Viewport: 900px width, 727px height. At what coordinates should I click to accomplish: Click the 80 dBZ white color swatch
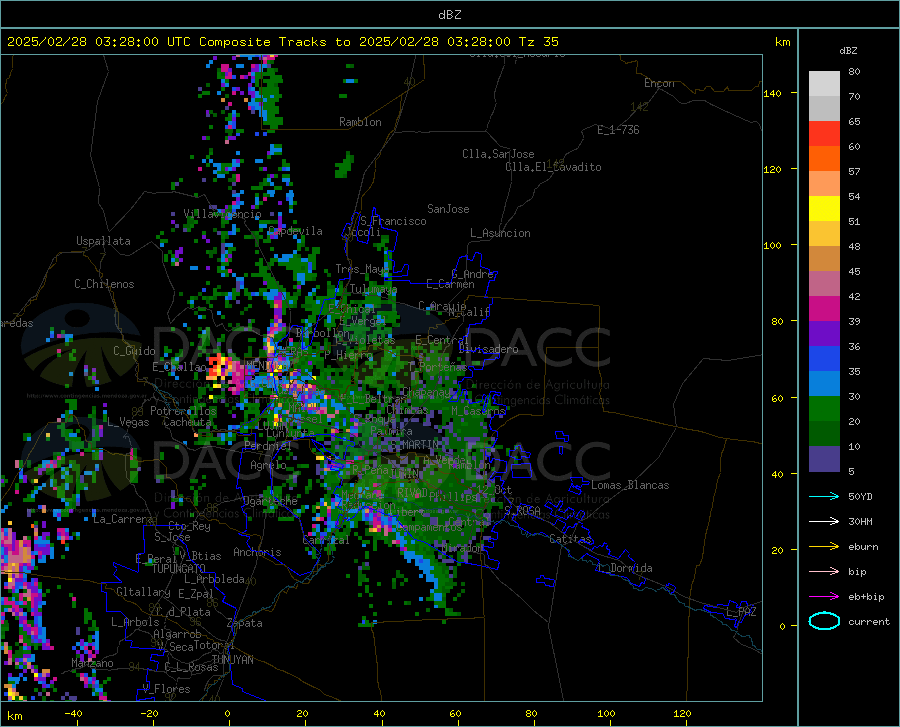[x=824, y=84]
